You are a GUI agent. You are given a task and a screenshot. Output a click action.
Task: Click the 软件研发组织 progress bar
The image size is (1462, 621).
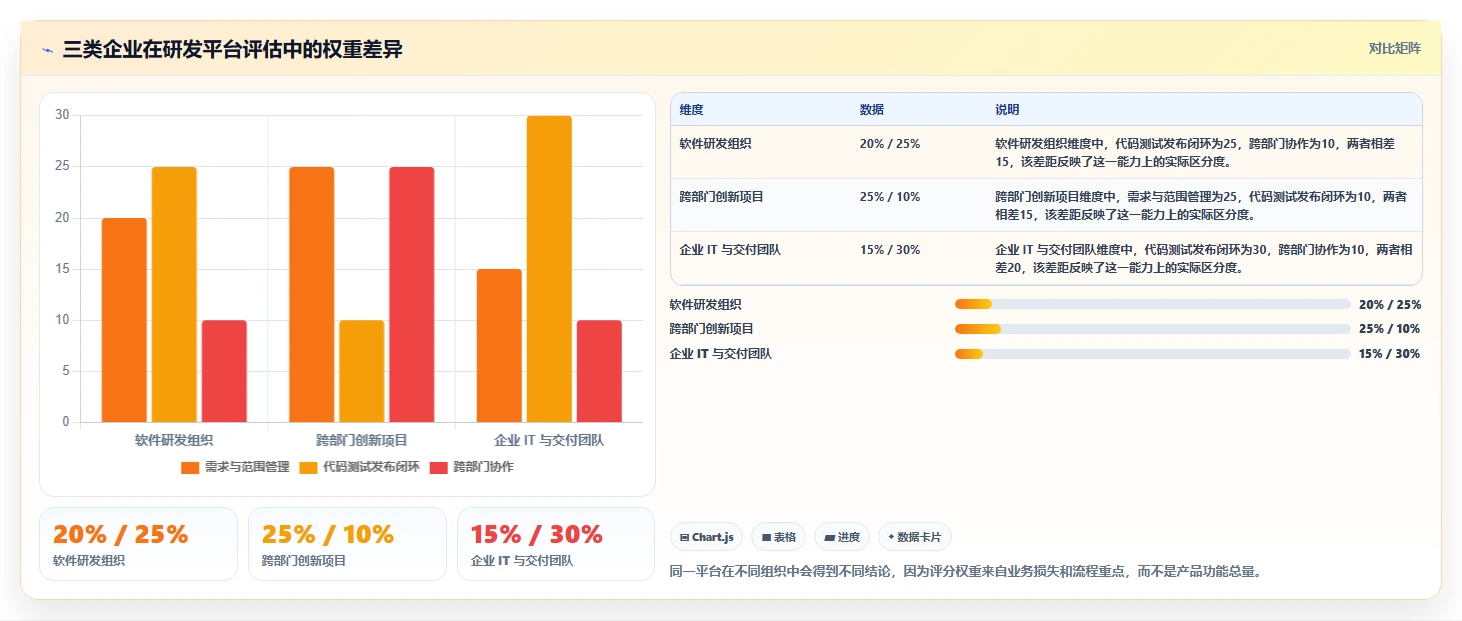point(1152,304)
